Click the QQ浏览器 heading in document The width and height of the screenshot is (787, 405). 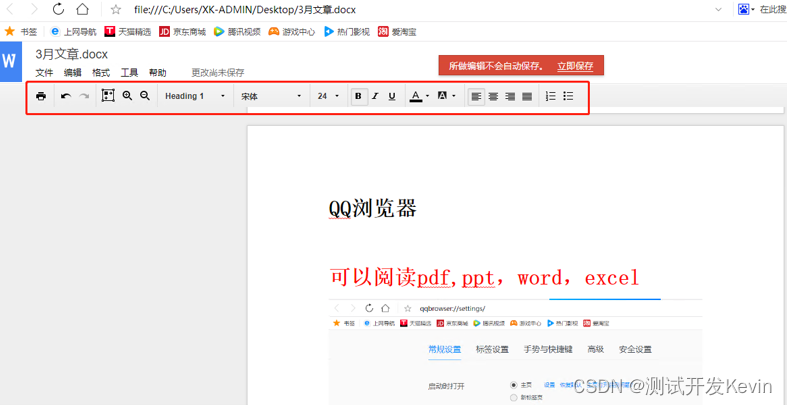point(373,209)
